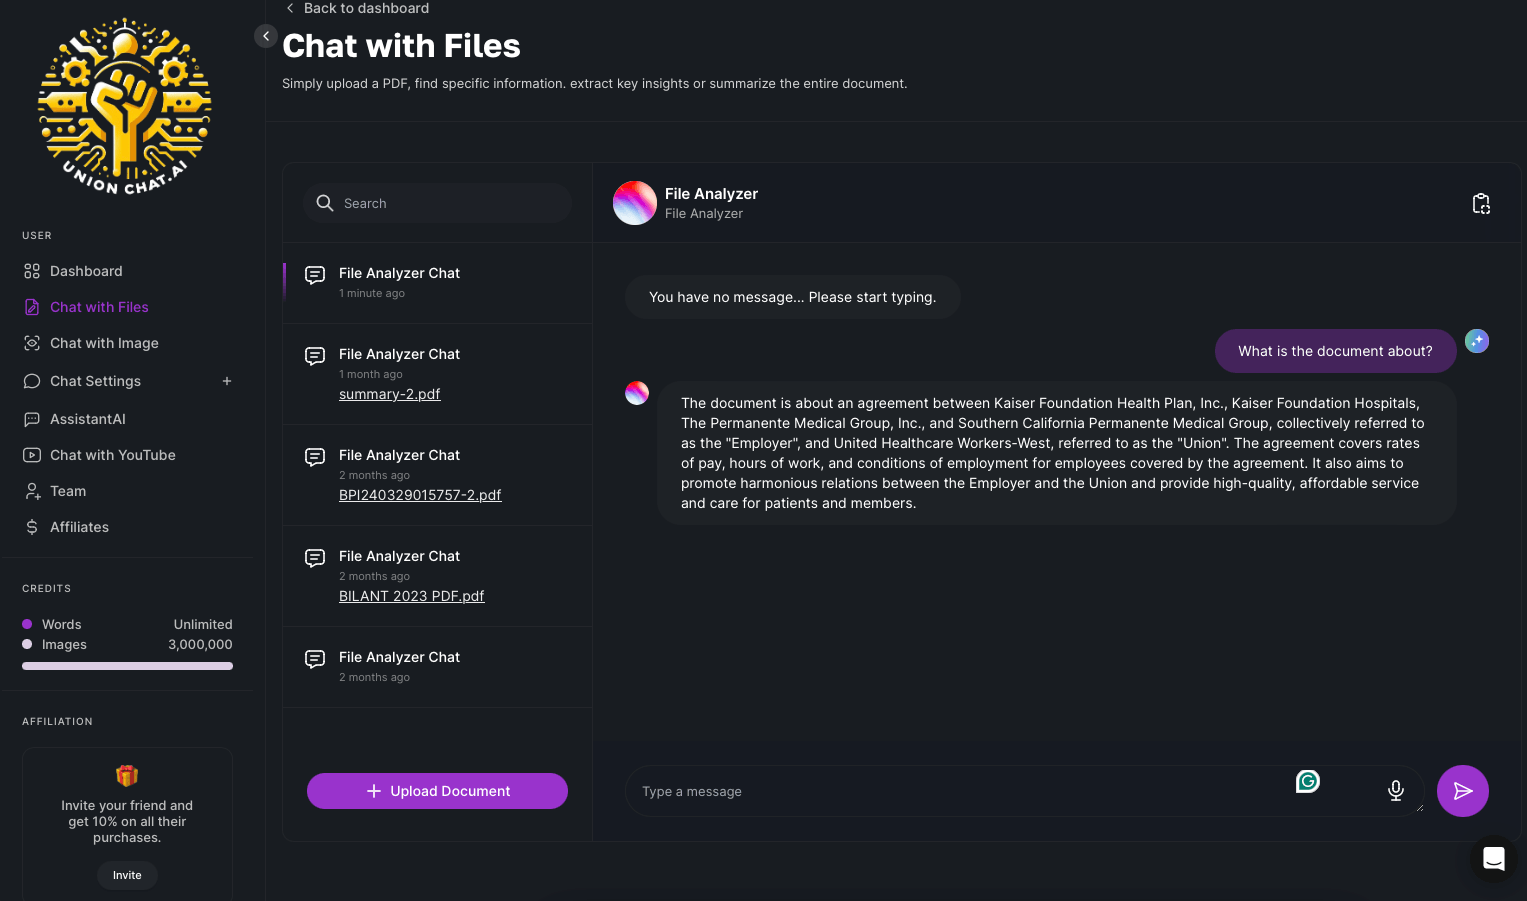Click the send message arrow button
The image size is (1527, 901).
click(1462, 791)
